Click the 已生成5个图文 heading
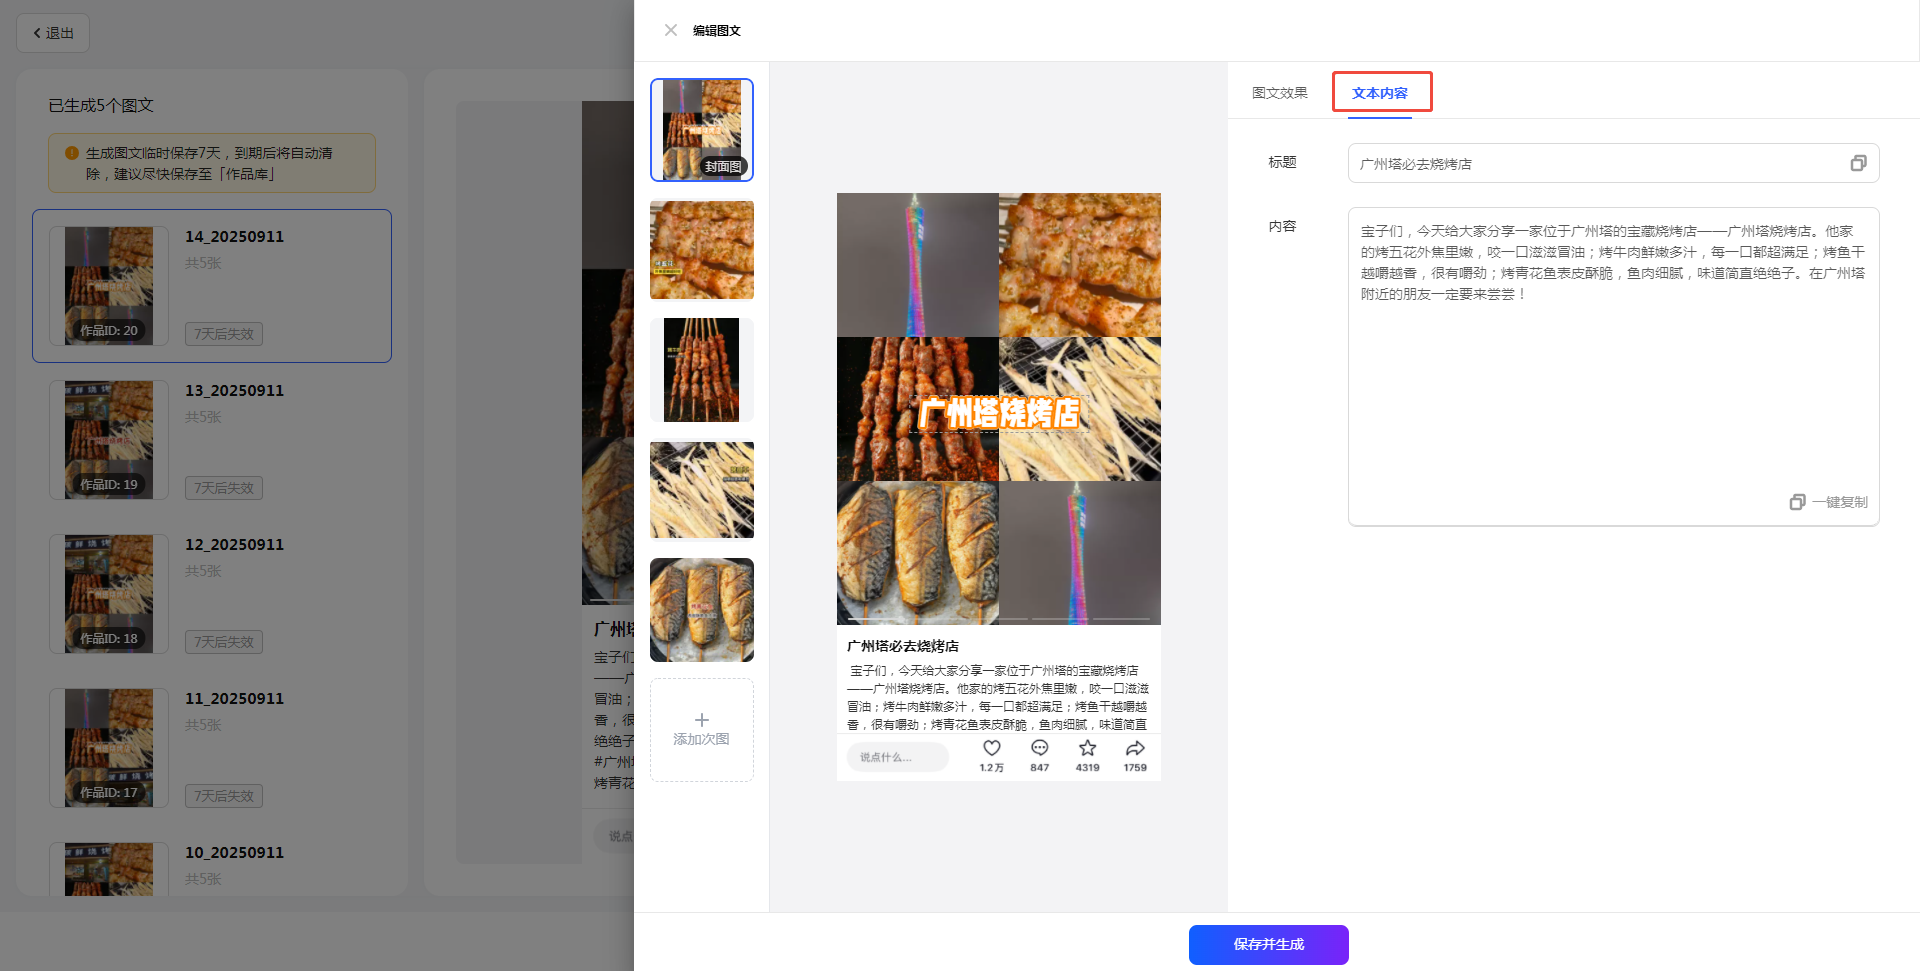 101,105
